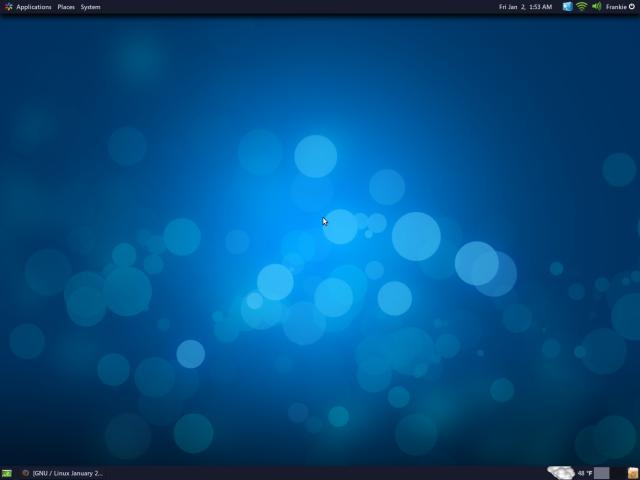Image resolution: width=640 pixels, height=480 pixels.
Task: Open the Frankie user menu
Action: pos(616,7)
